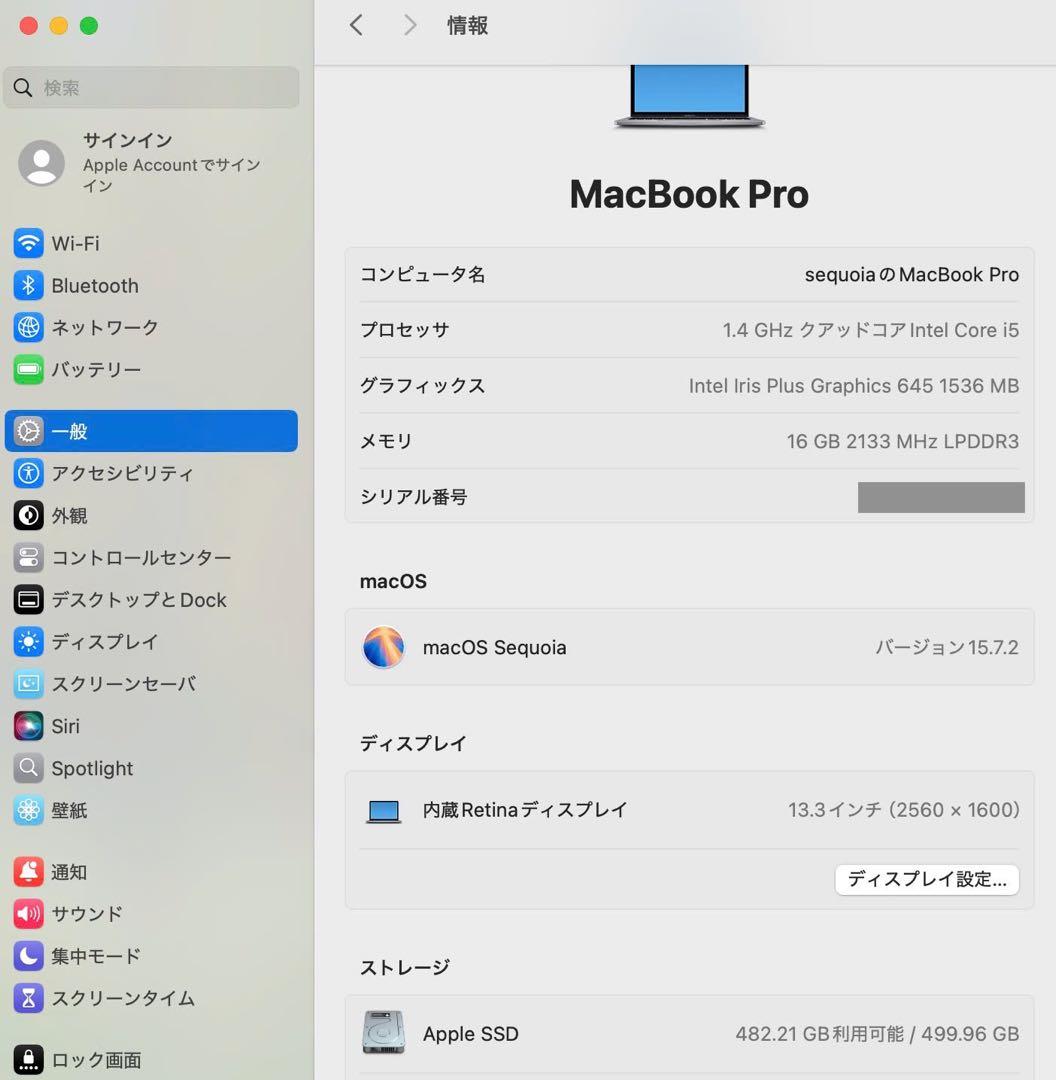This screenshot has width=1056, height=1080.
Task: Click the Siri icon in sidebar
Action: point(28,726)
